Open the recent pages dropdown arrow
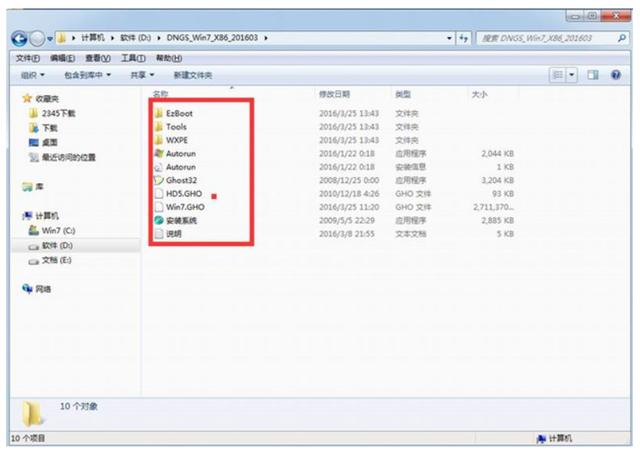640x452 pixels. [50, 39]
